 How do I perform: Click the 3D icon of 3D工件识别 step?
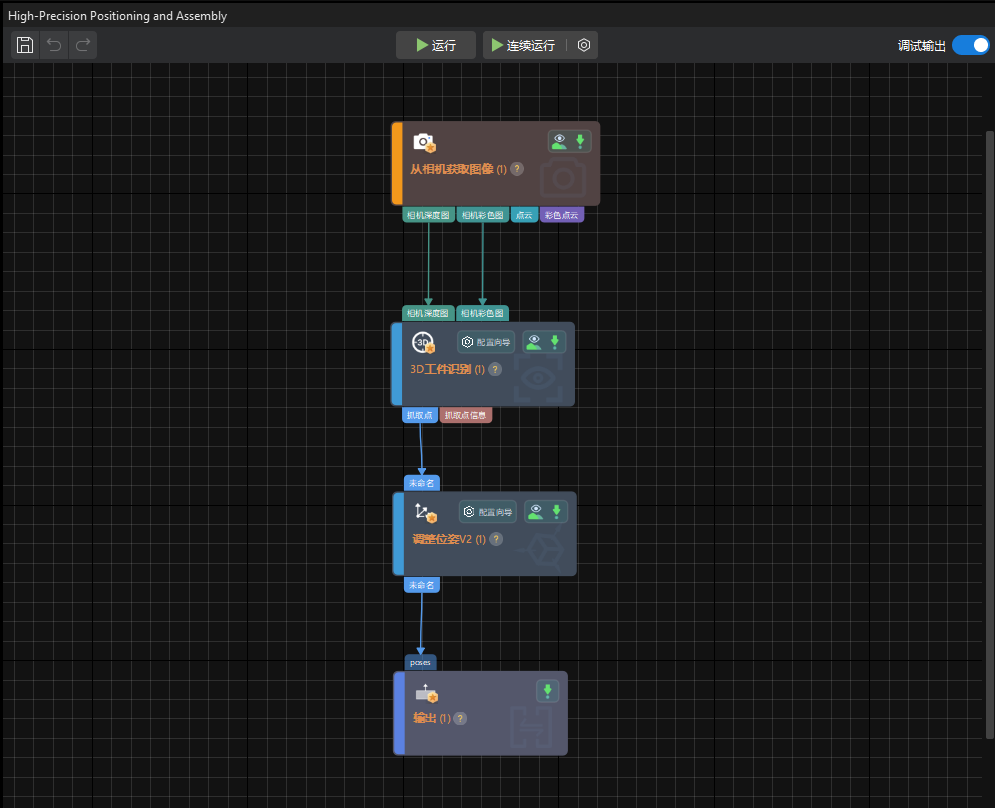click(x=423, y=343)
